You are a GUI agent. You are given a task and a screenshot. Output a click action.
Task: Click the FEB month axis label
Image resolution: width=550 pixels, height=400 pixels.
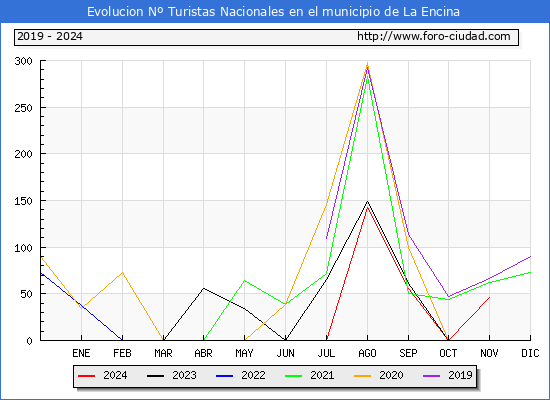click(x=122, y=353)
